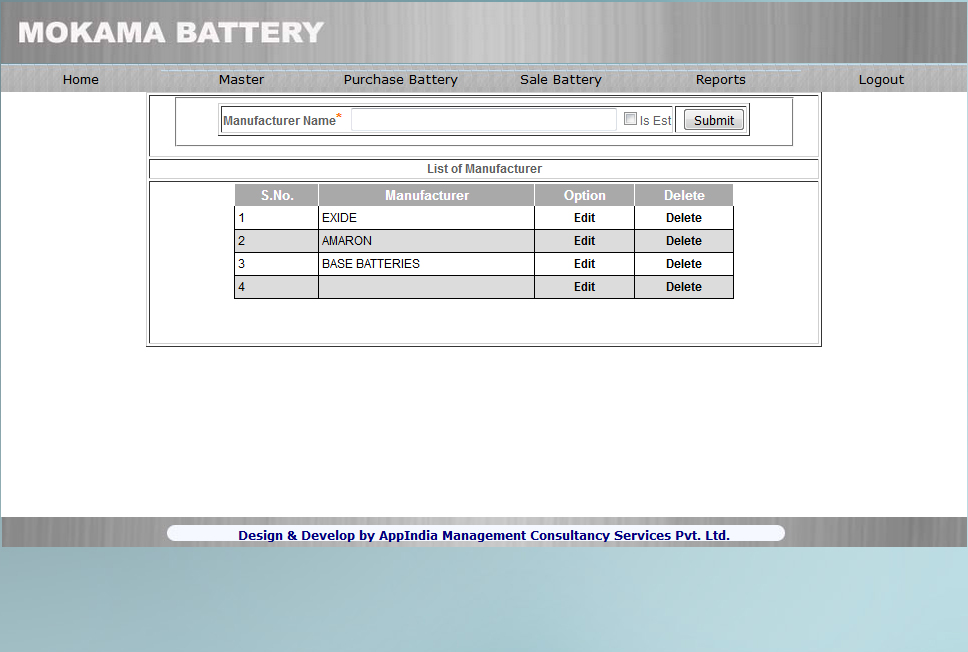Delete the blank row number 4
Viewport: 968px width, 652px height.
tap(683, 286)
